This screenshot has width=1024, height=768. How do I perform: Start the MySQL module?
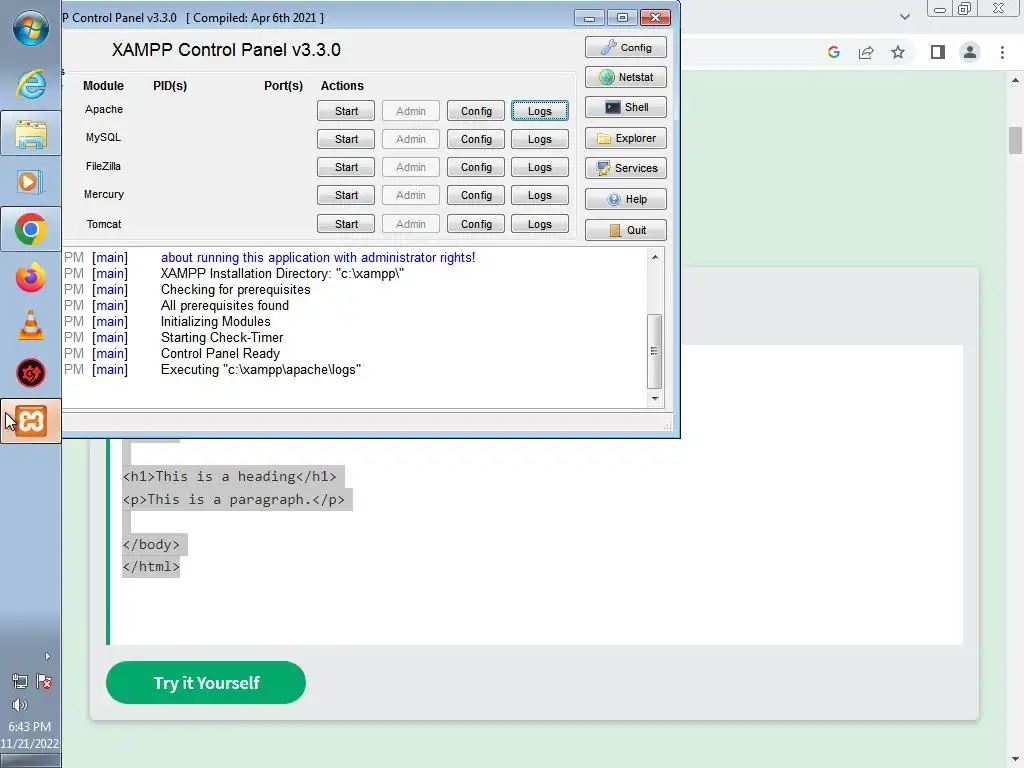[x=346, y=139]
